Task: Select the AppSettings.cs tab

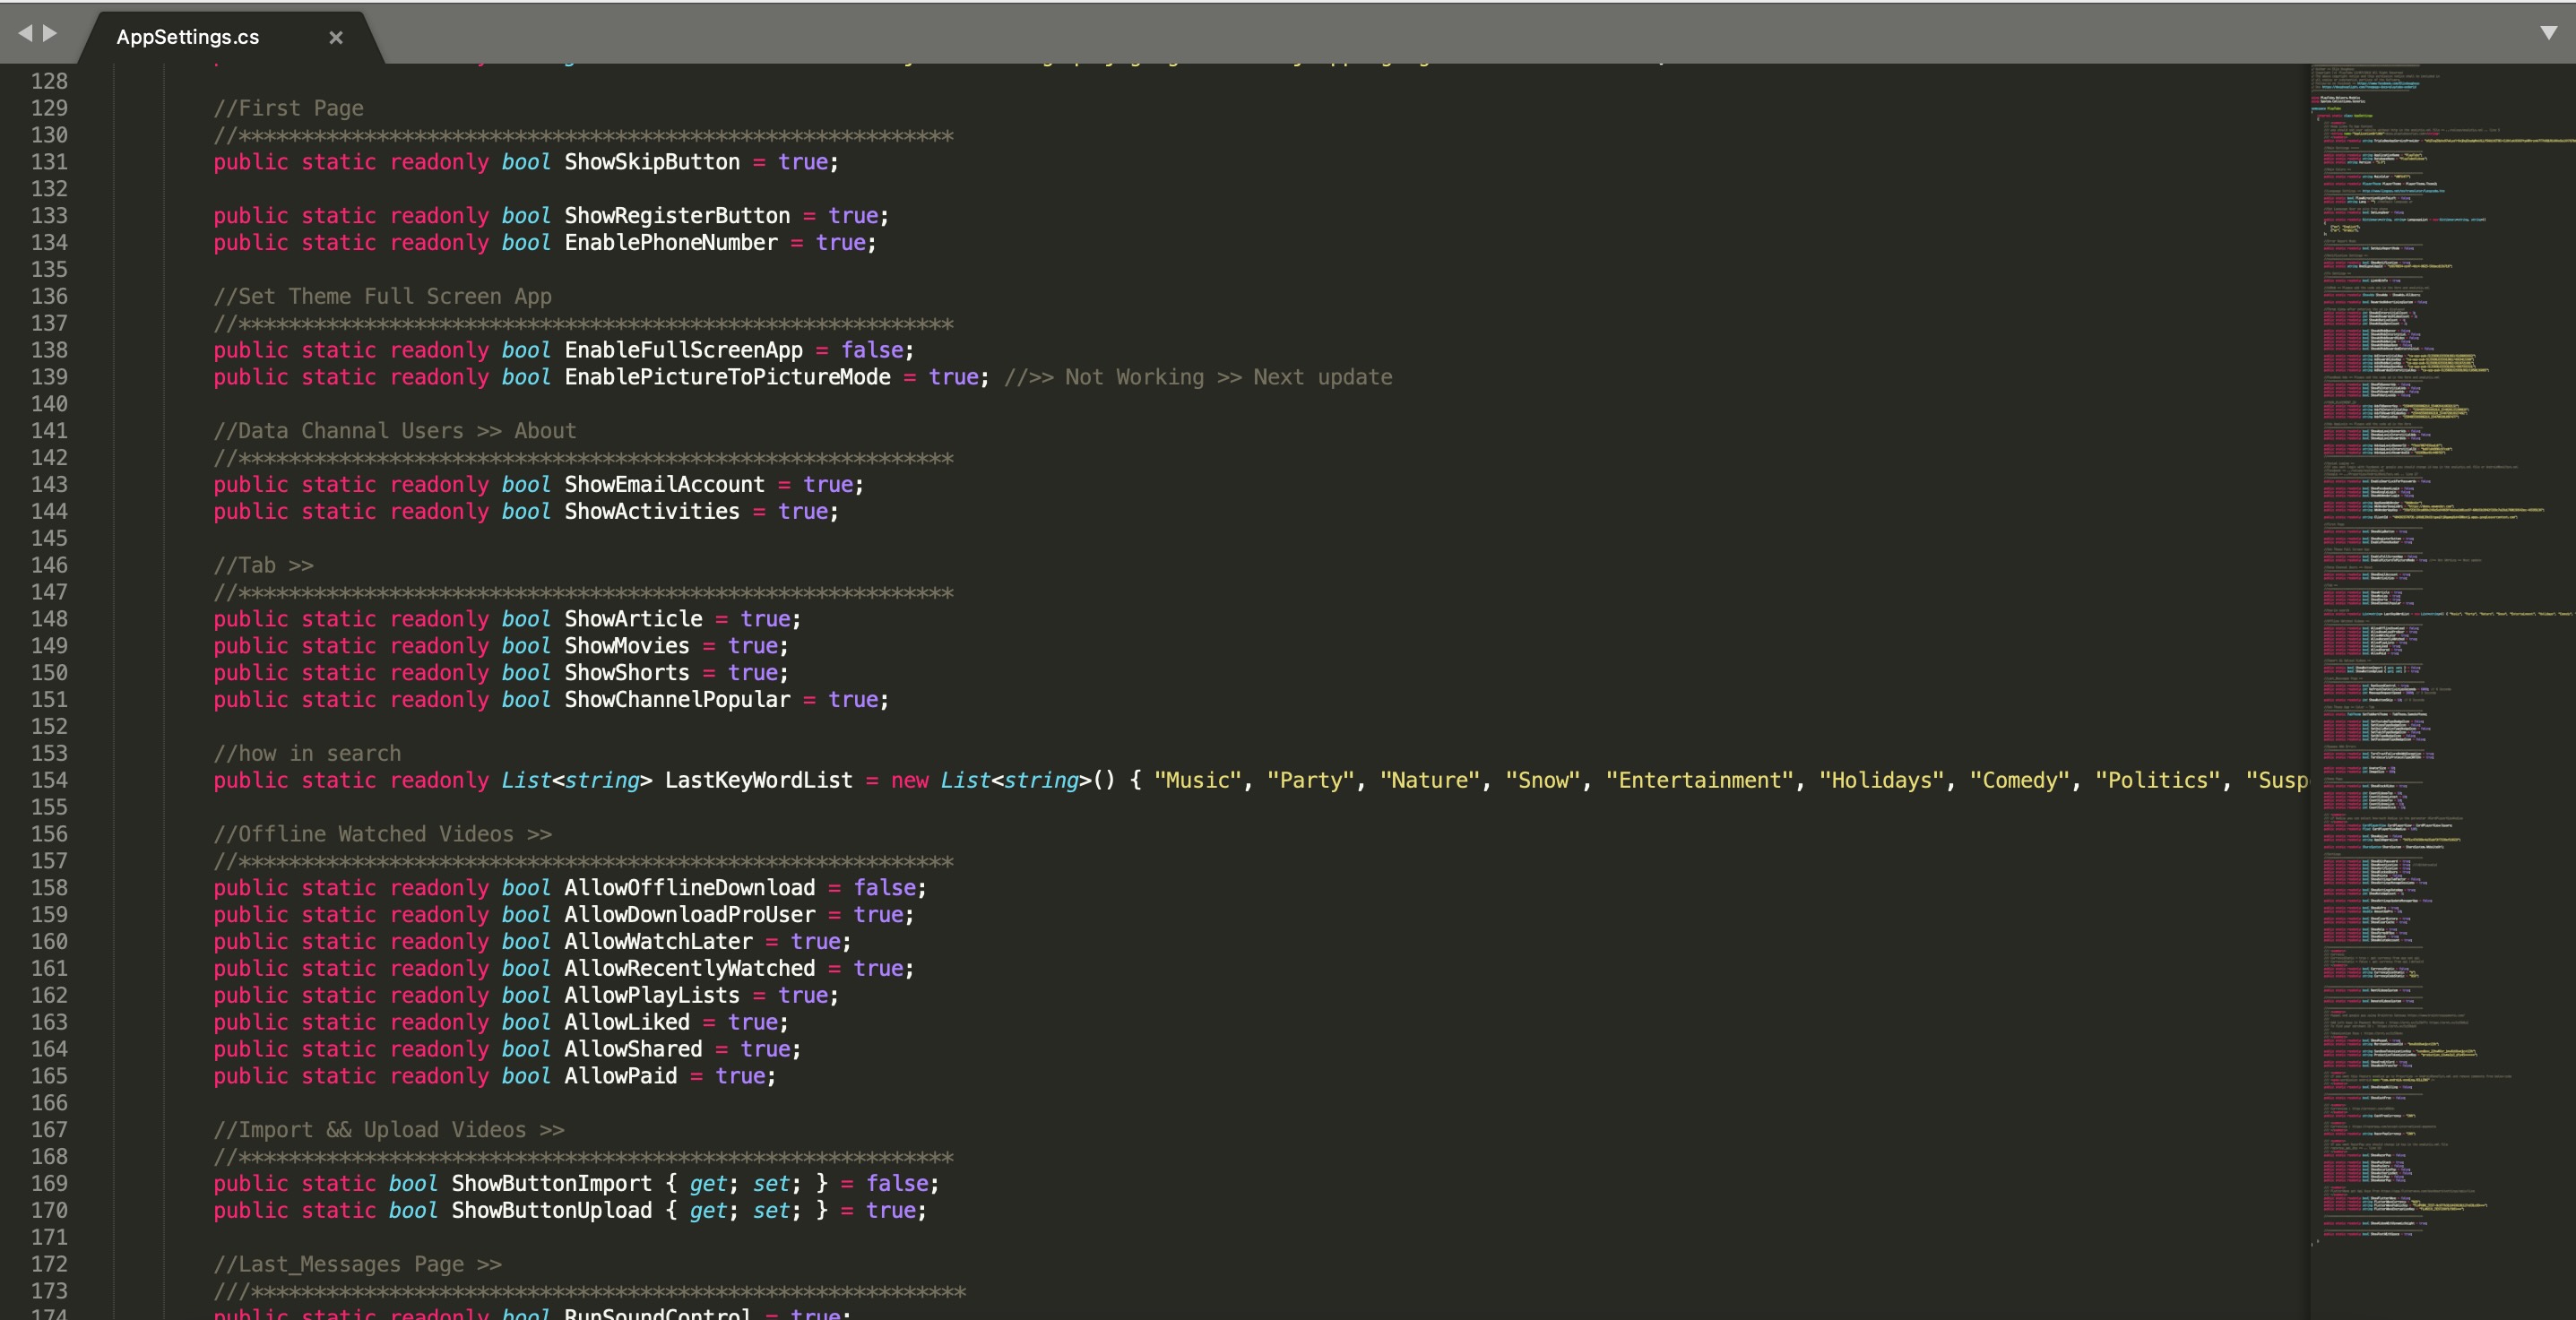Action: 188,37
